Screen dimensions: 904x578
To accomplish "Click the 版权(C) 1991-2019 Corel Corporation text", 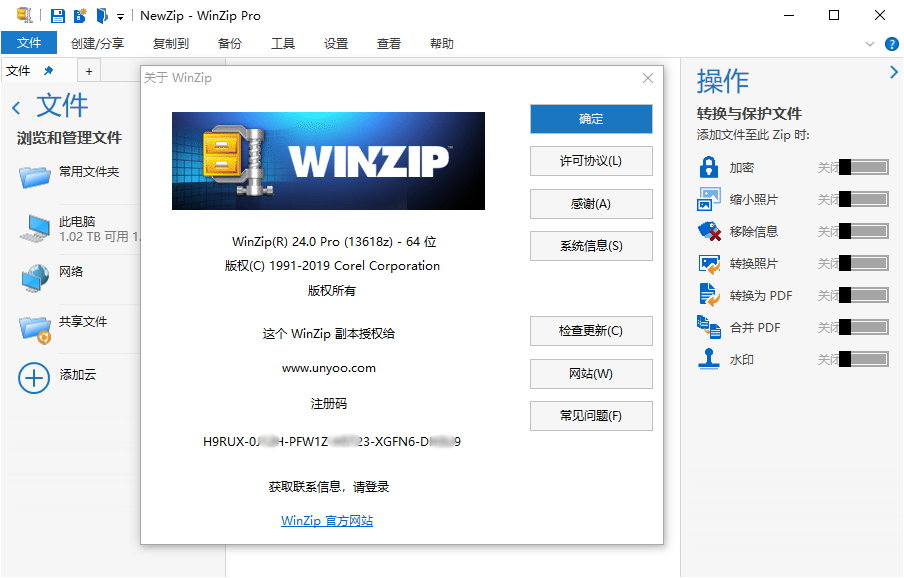I will click(x=332, y=266).
